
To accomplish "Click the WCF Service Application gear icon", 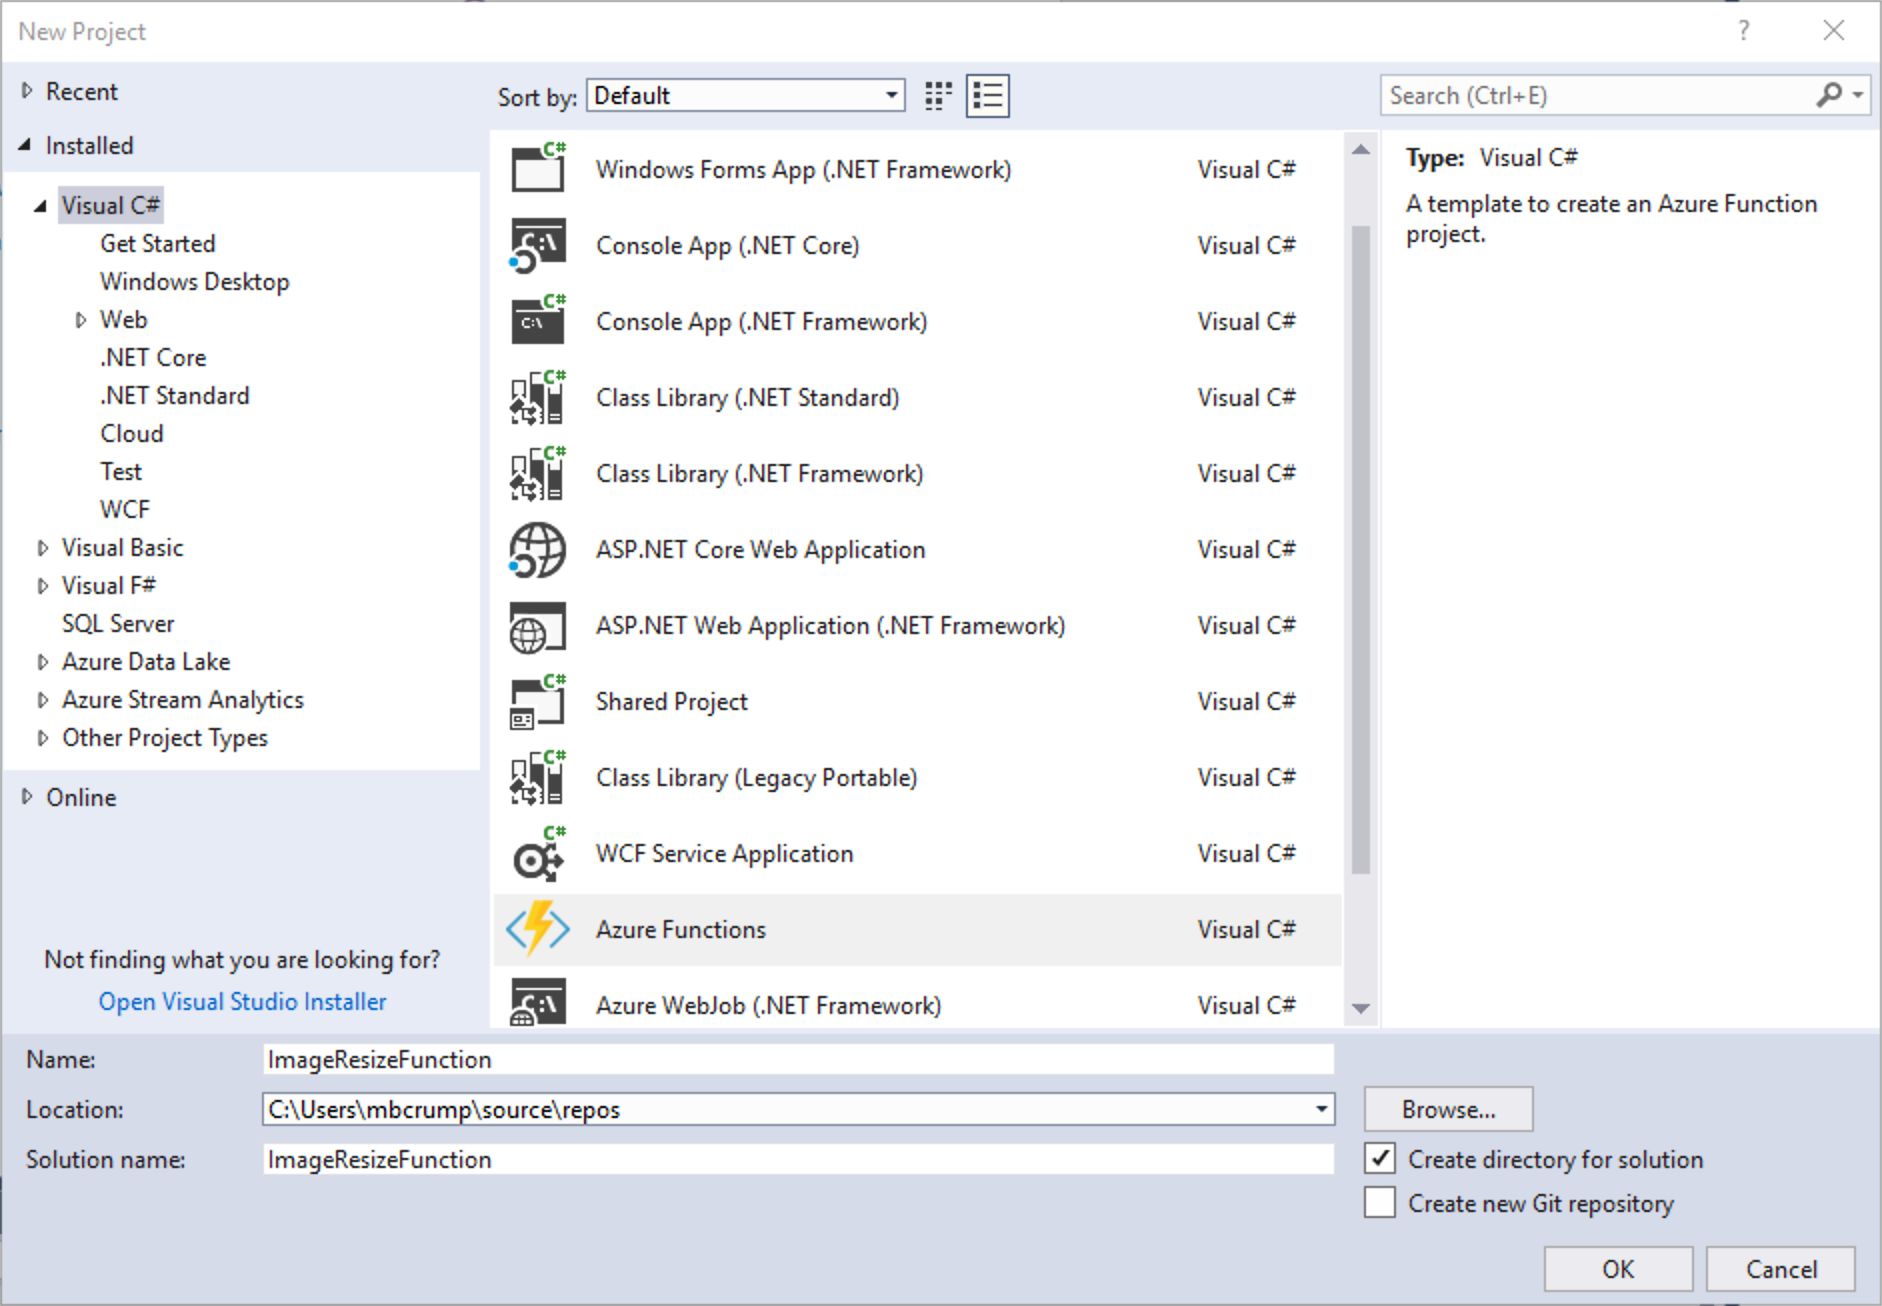I will click(538, 854).
